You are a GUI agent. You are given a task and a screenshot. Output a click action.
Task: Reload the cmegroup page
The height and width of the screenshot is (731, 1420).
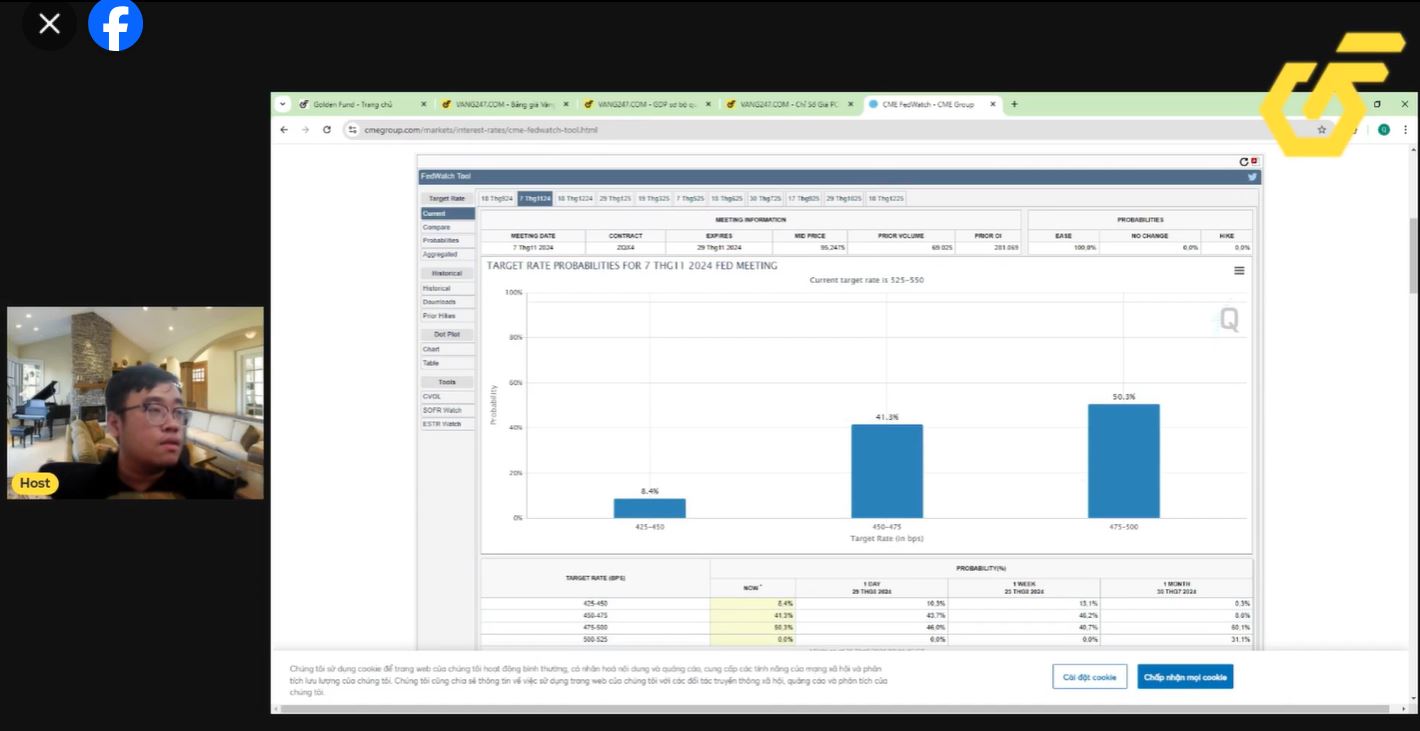(x=327, y=130)
